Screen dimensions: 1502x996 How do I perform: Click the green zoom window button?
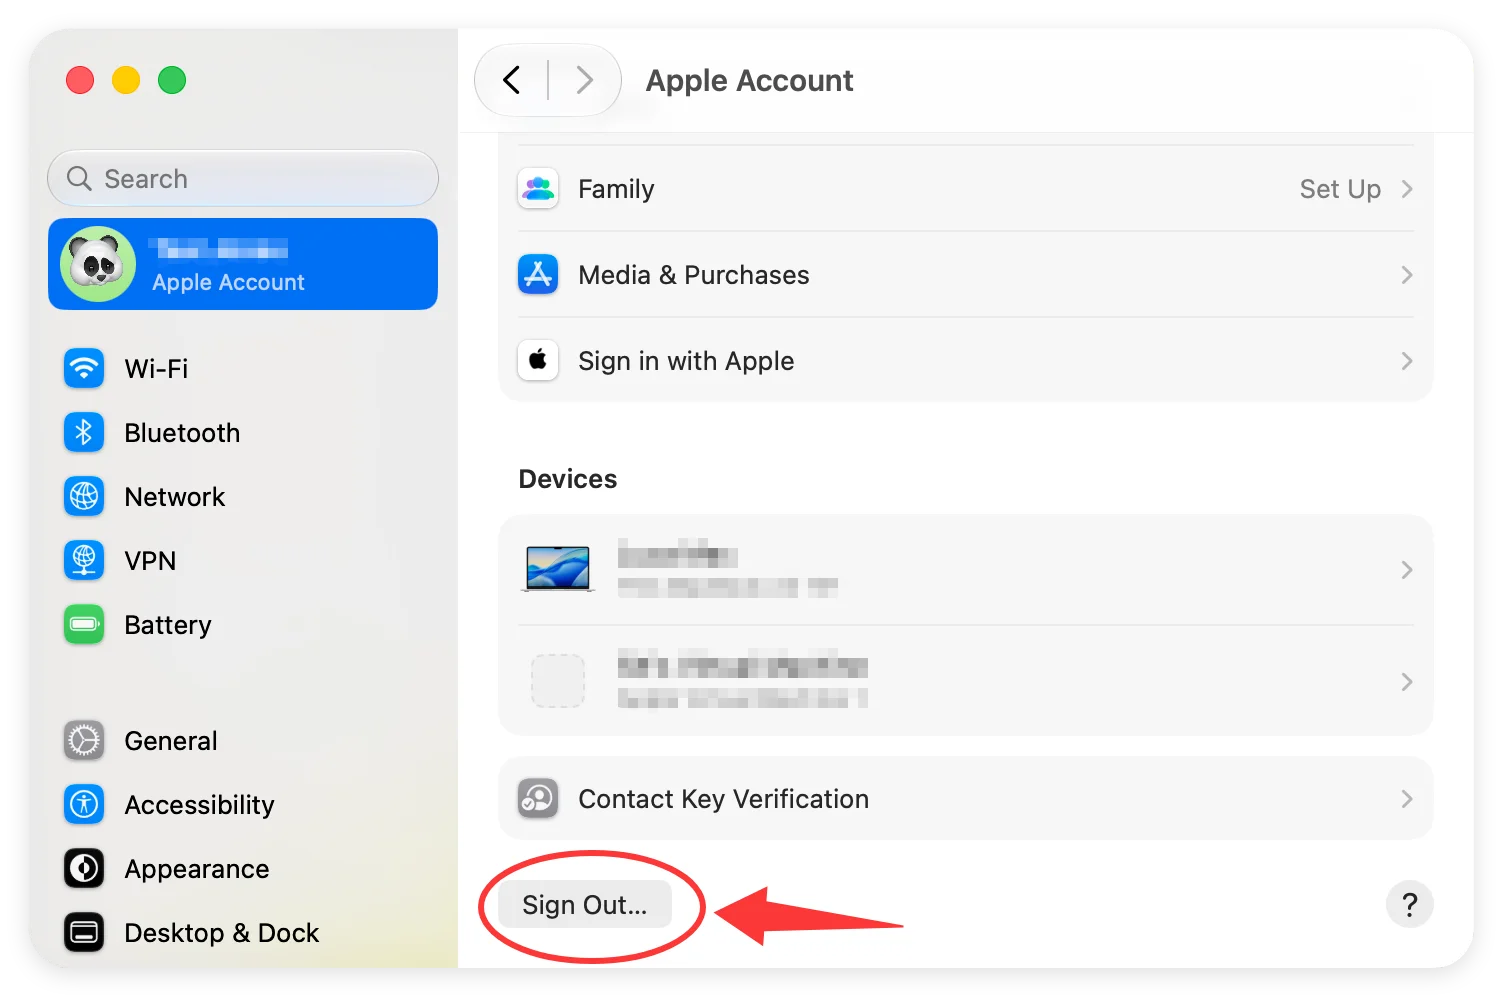[x=172, y=80]
